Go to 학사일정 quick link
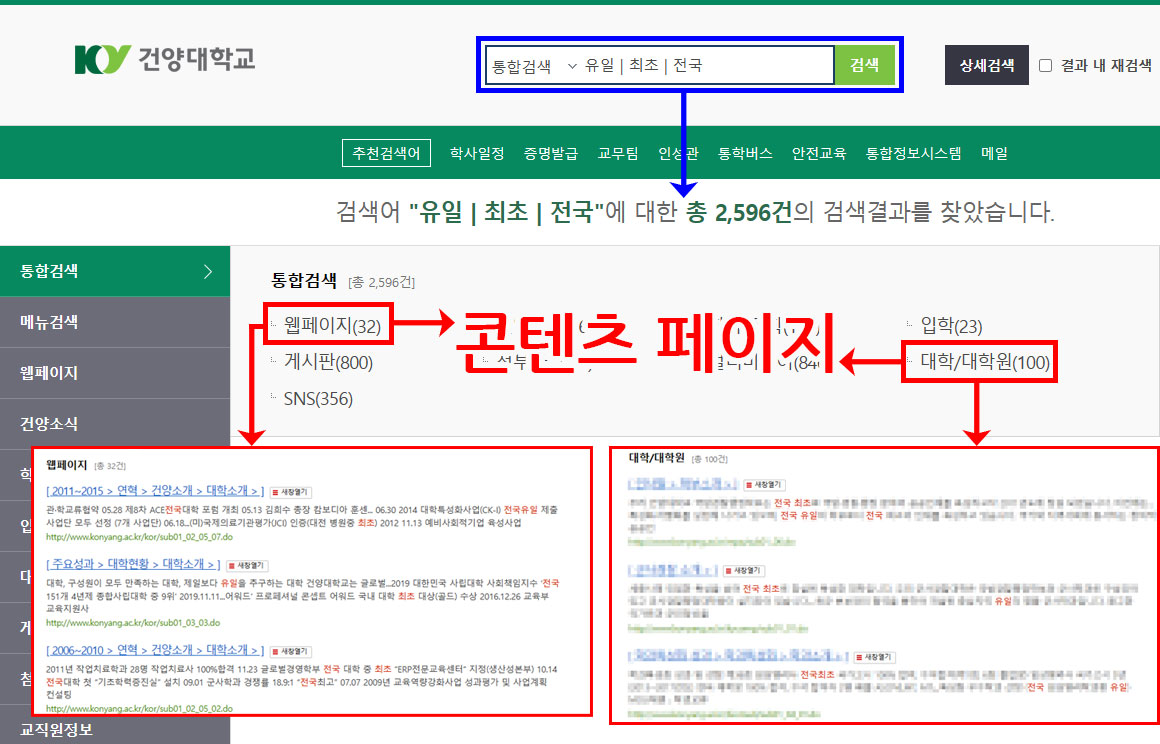Viewport: 1160px width, 744px height. (477, 153)
